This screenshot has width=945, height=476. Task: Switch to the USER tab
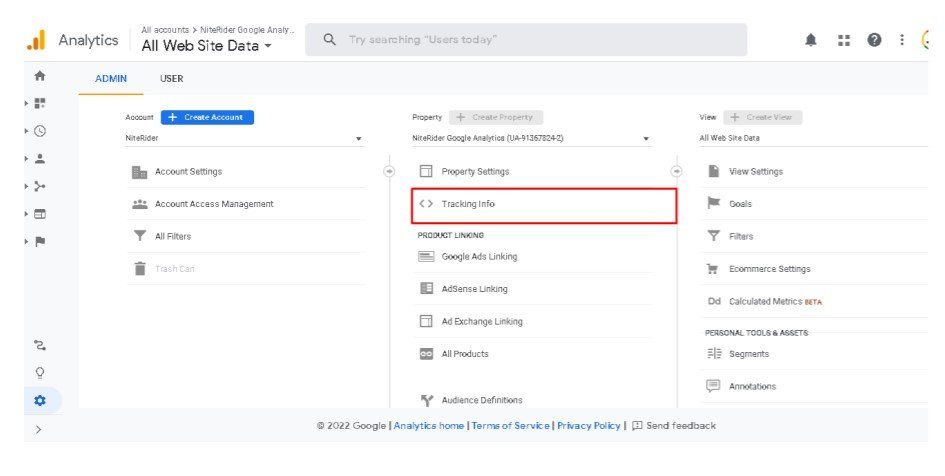[x=172, y=78]
